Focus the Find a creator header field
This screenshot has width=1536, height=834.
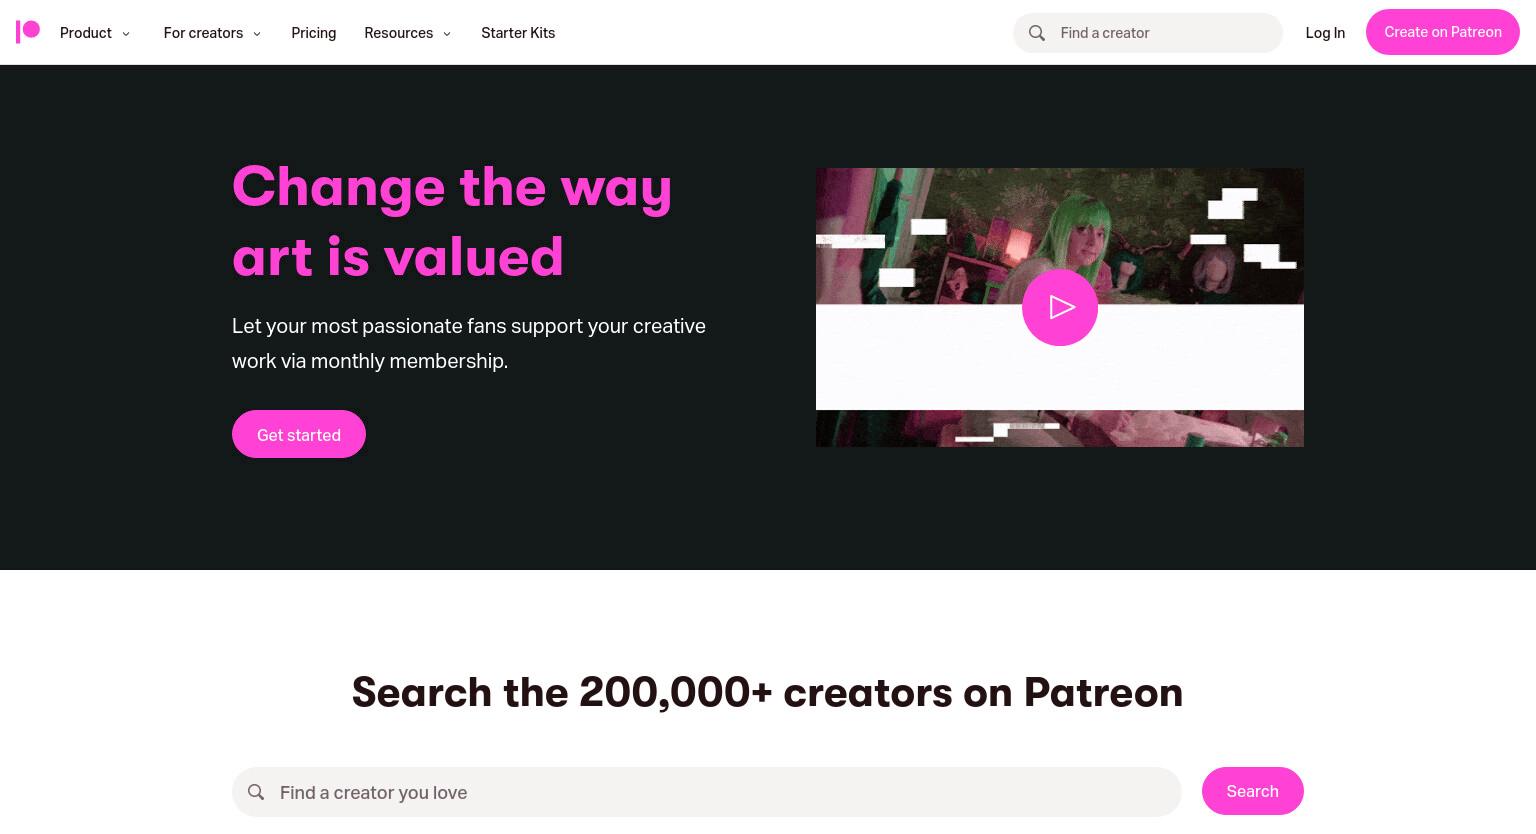pyautogui.click(x=1148, y=33)
